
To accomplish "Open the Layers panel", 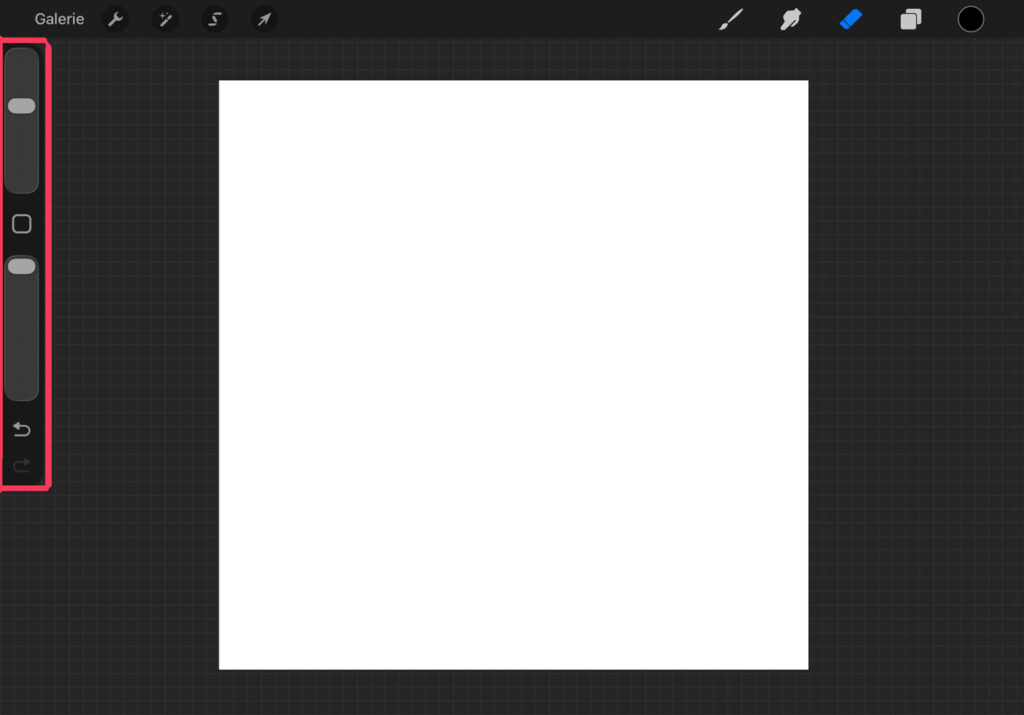I will 910,19.
